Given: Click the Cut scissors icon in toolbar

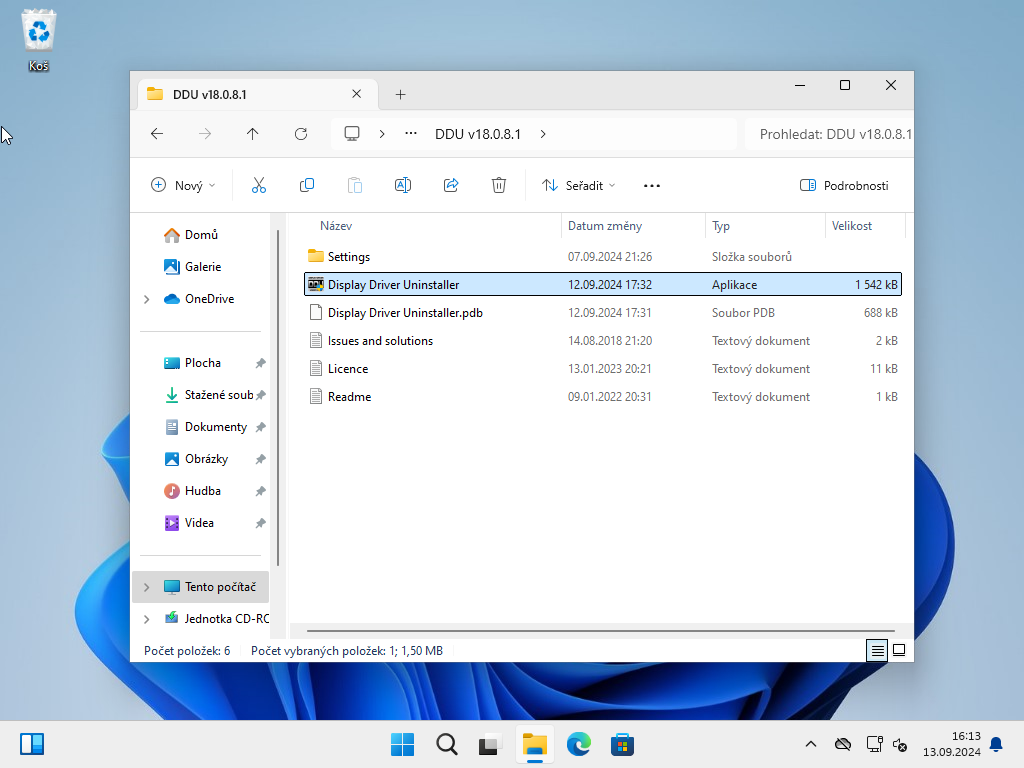Looking at the screenshot, I should coord(259,185).
